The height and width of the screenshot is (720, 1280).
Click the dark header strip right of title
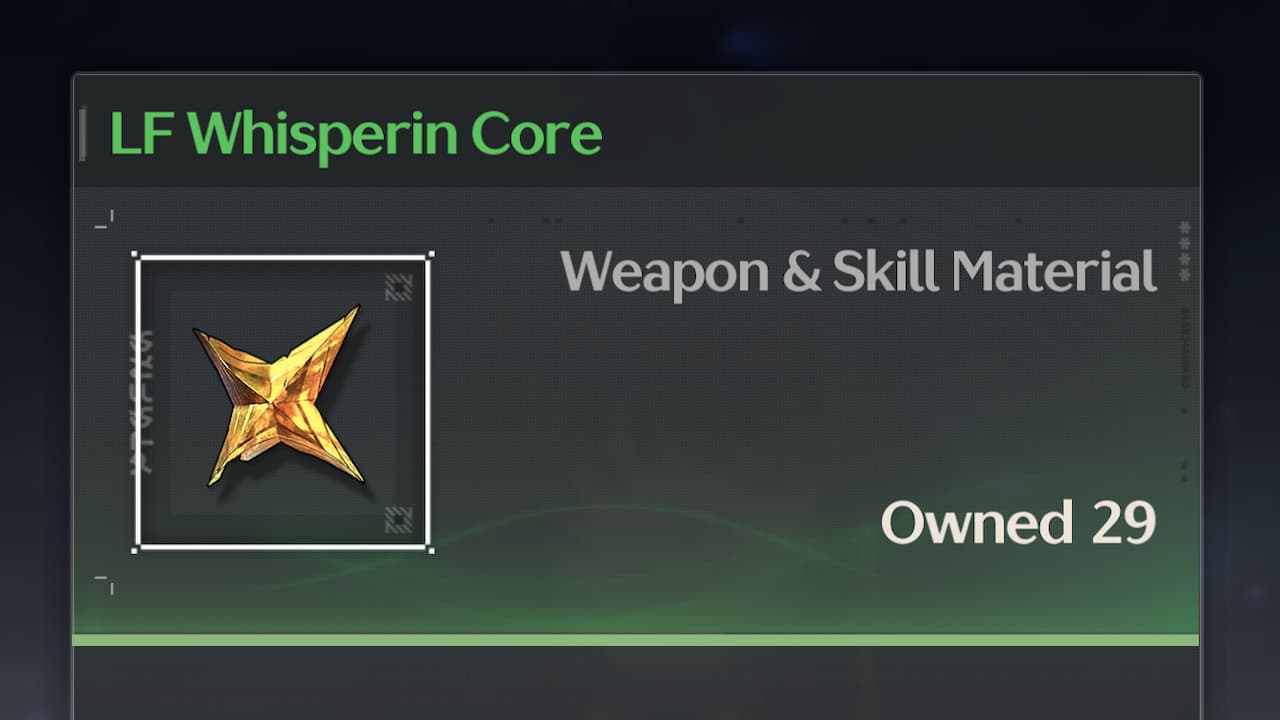click(x=900, y=133)
